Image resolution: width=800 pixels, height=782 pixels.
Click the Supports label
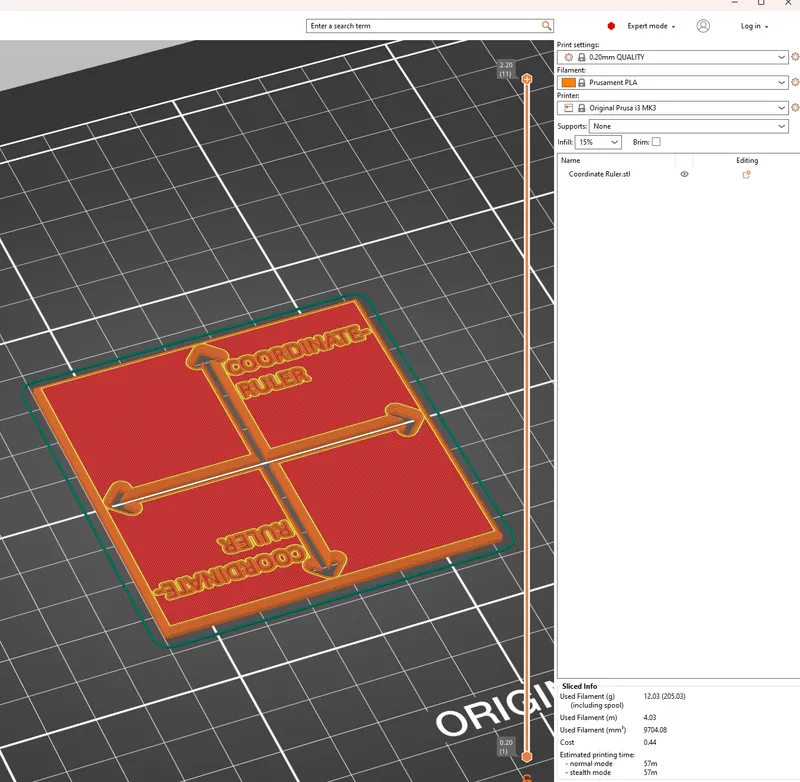click(571, 126)
